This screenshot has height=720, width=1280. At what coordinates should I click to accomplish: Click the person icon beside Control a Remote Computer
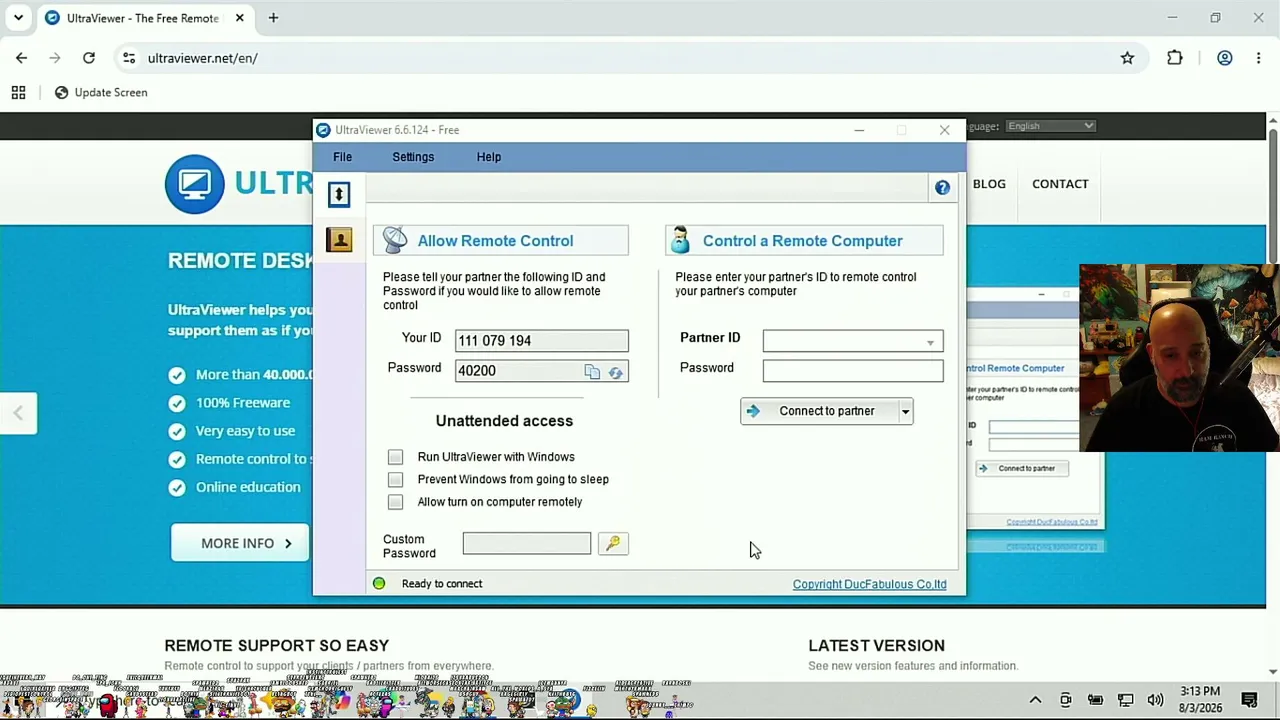tap(681, 240)
